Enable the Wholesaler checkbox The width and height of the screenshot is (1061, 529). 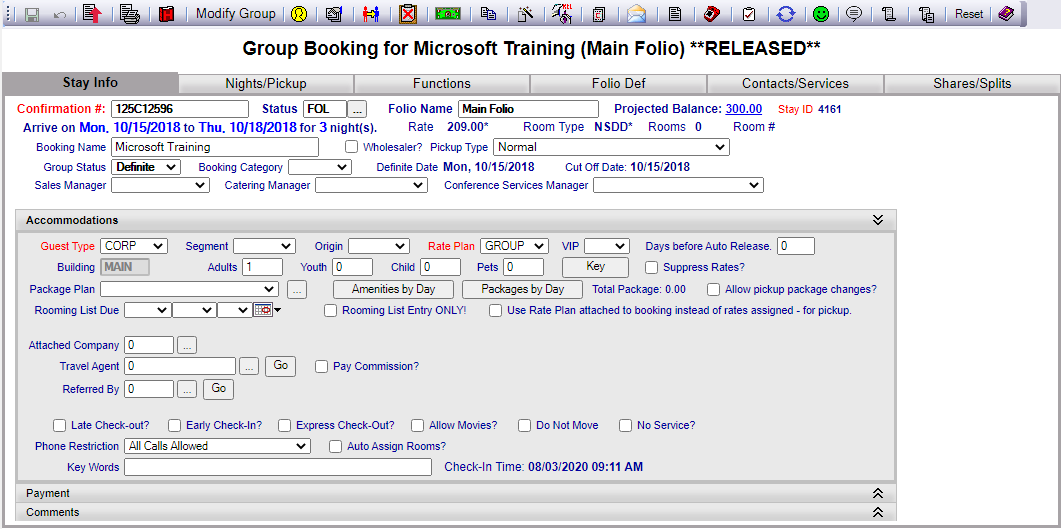[352, 147]
